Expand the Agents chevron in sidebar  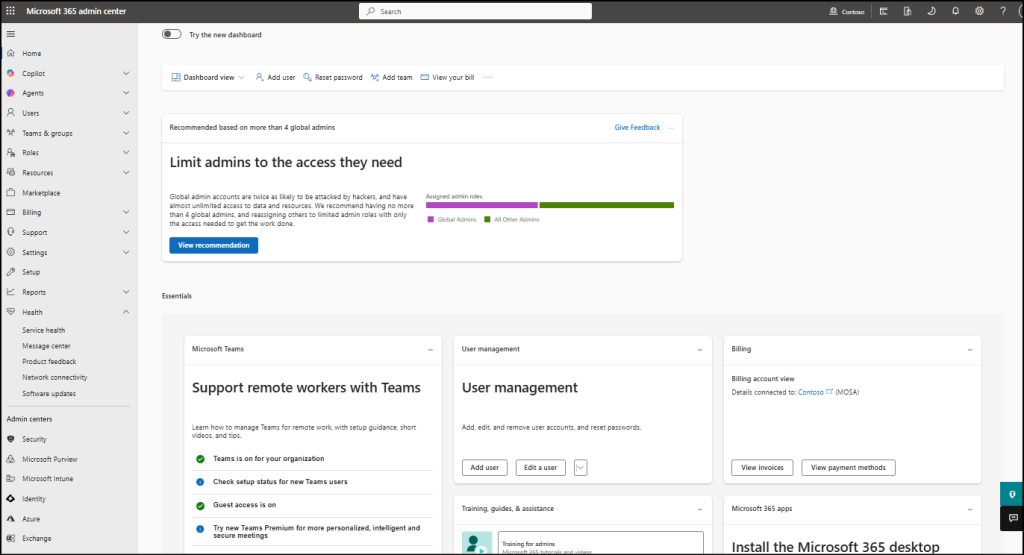coord(126,93)
